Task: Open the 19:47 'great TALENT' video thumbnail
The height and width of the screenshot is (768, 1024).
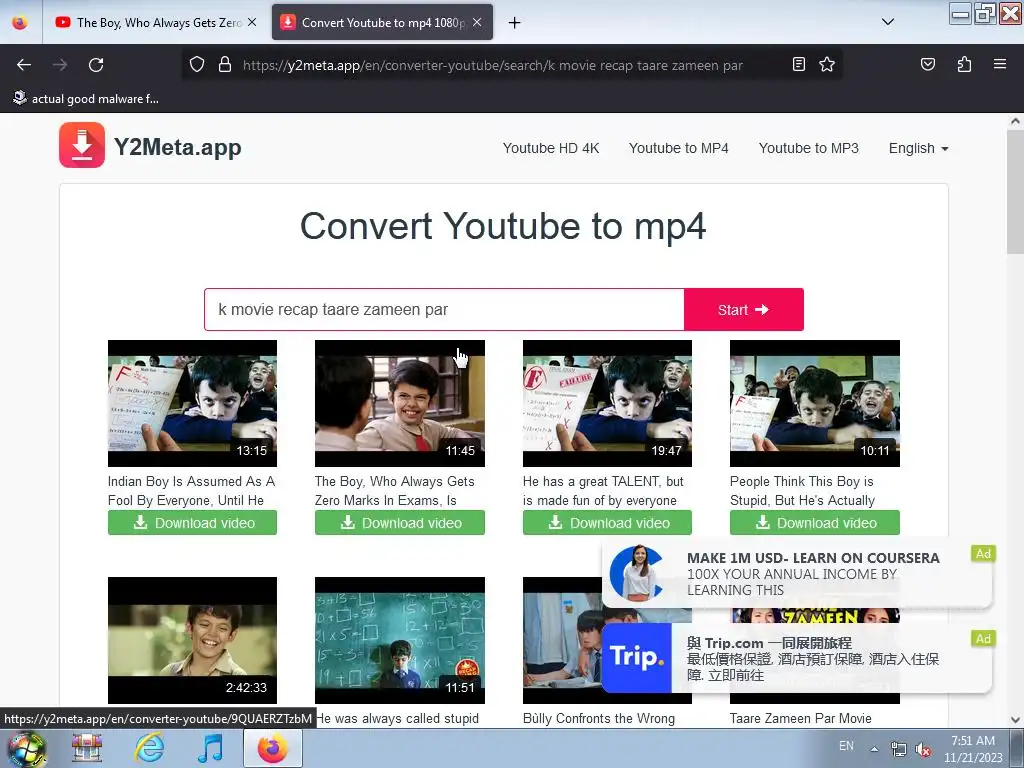Action: point(607,404)
